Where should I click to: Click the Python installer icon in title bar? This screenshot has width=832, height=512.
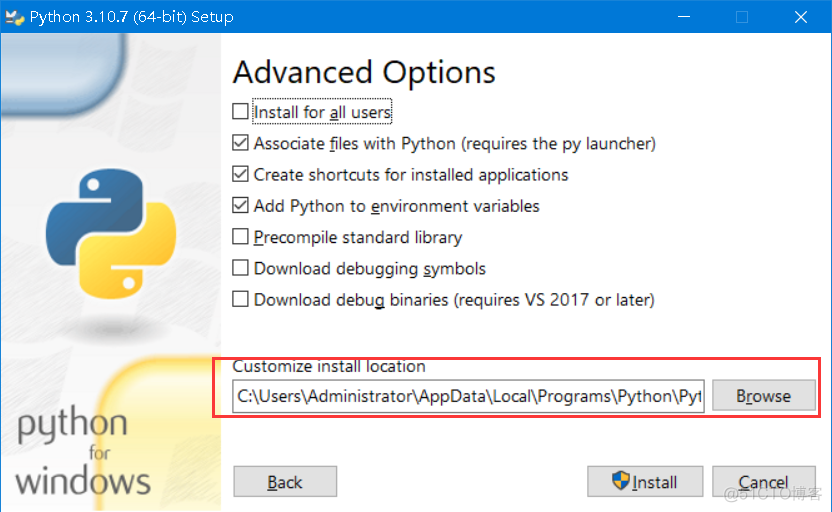pos(14,16)
